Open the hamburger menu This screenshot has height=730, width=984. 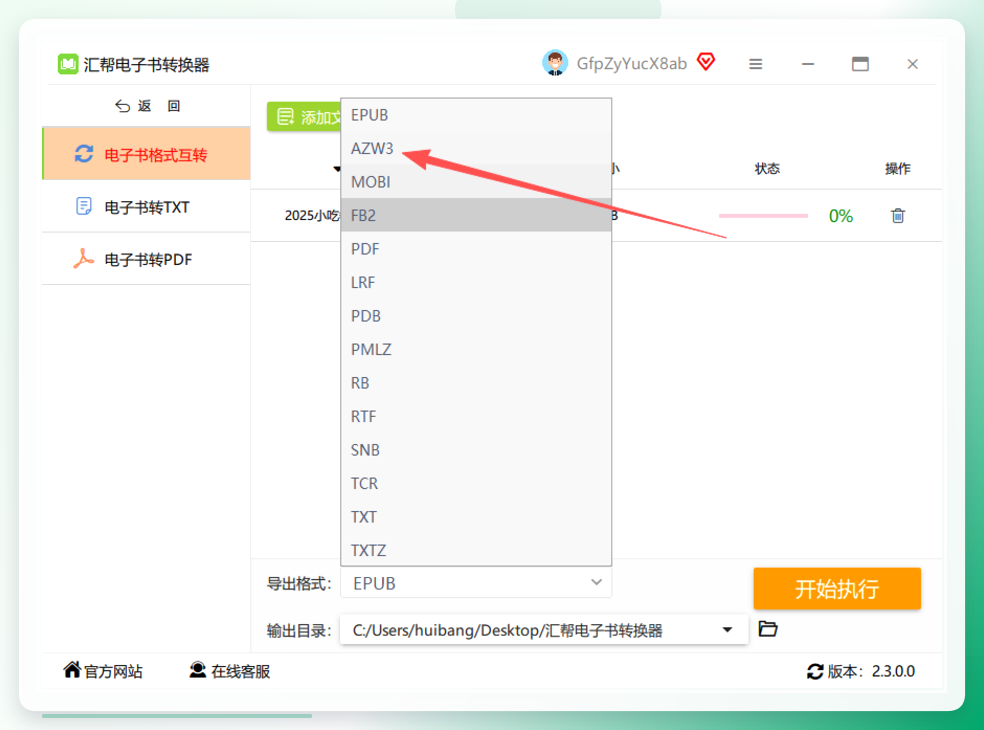click(x=756, y=64)
